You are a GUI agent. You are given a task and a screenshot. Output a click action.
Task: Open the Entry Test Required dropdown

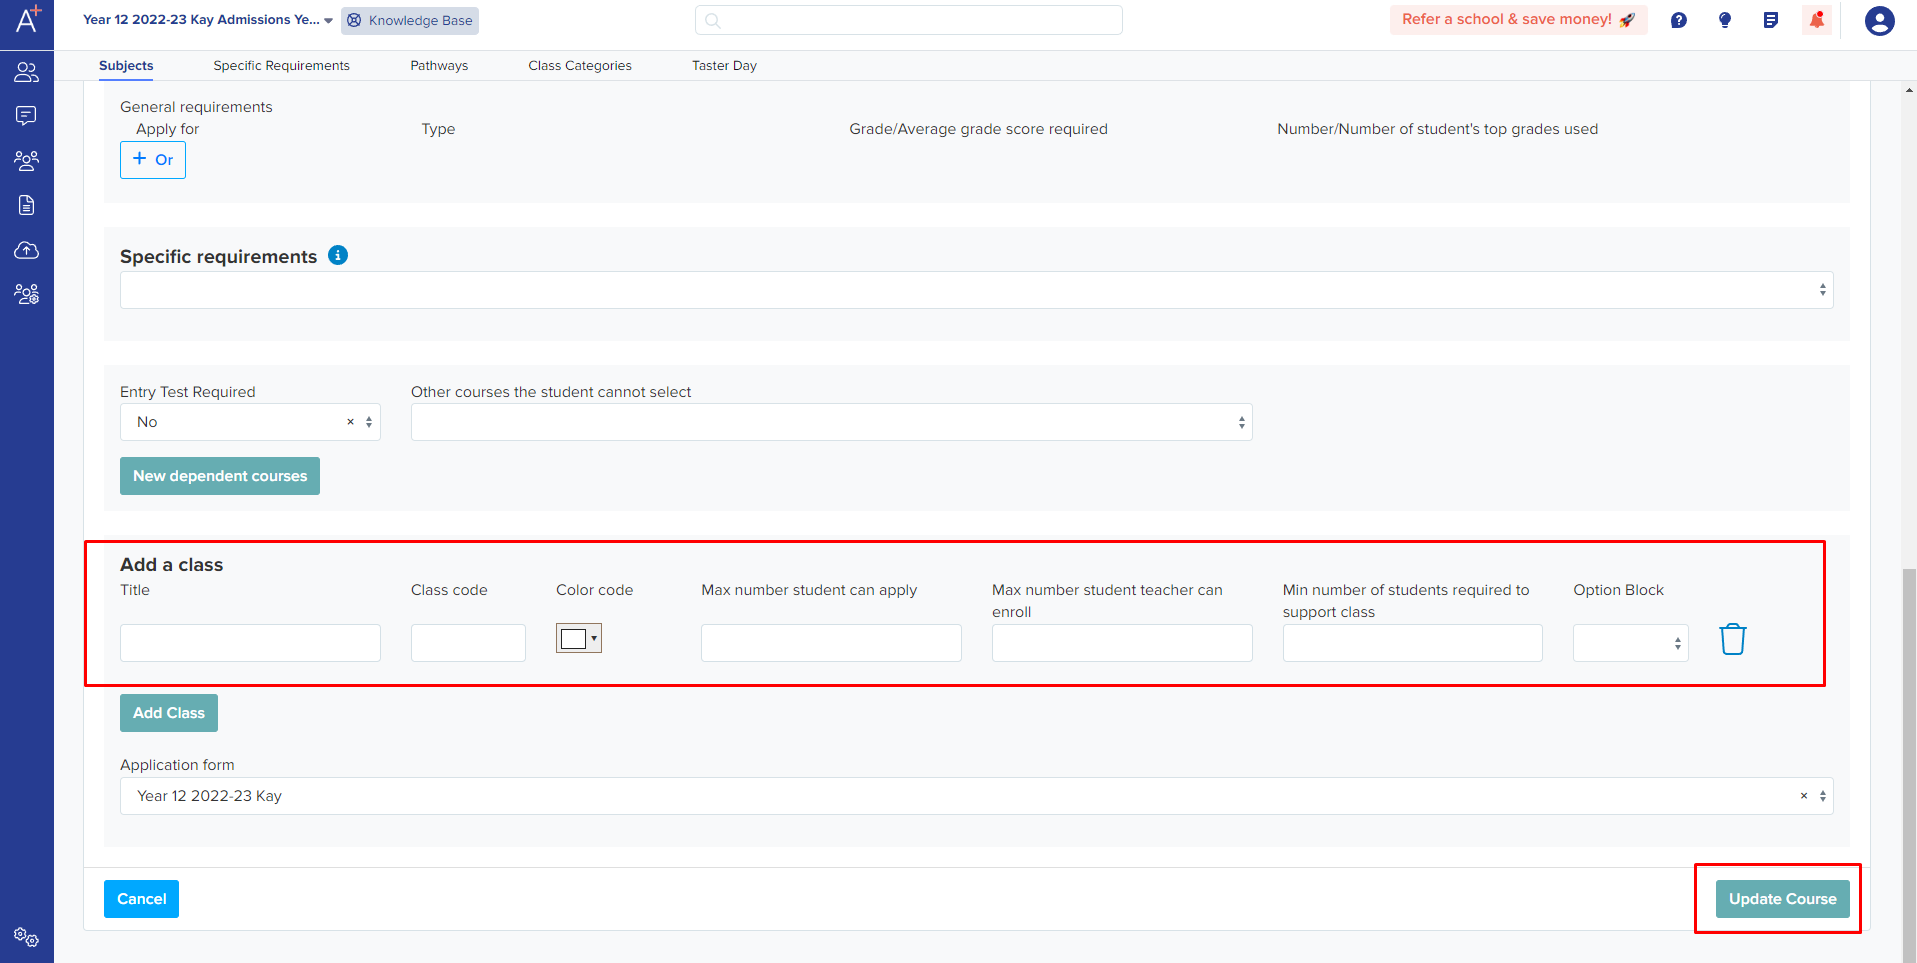pos(250,422)
